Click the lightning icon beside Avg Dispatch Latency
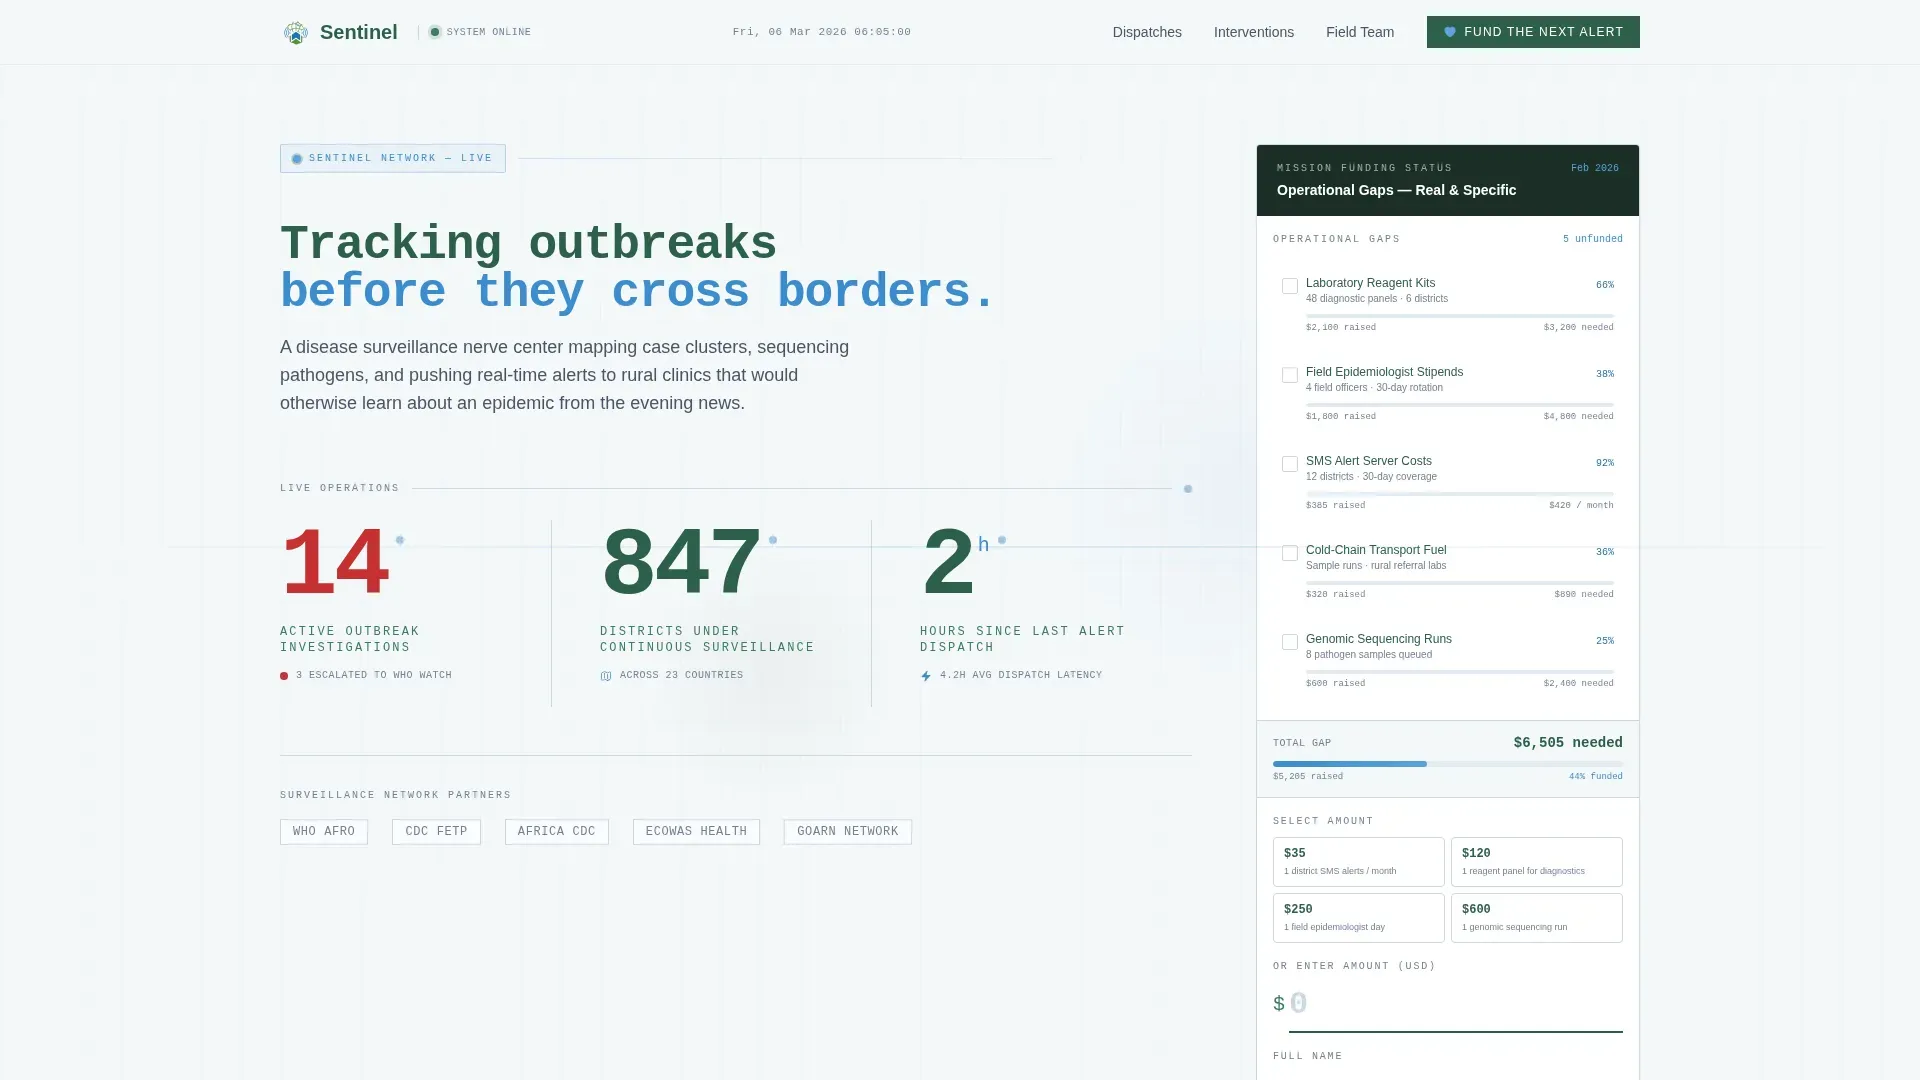This screenshot has width=1920, height=1080. 926,676
